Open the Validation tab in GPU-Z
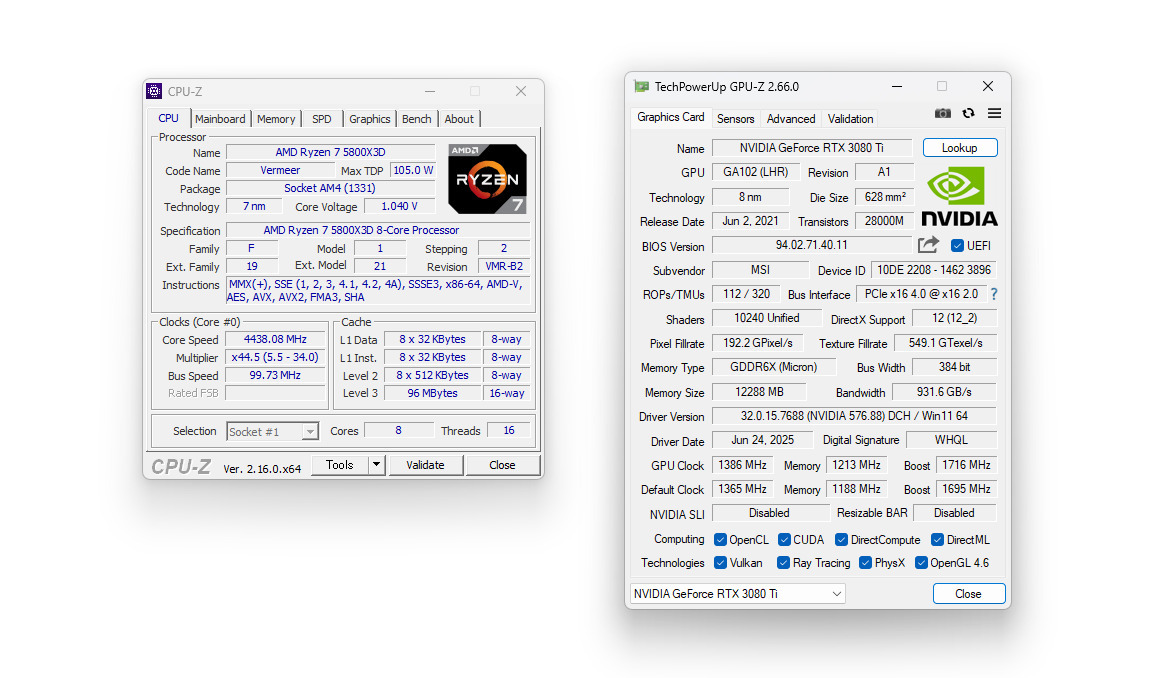Viewport: 1149px width, 678px height. (851, 119)
